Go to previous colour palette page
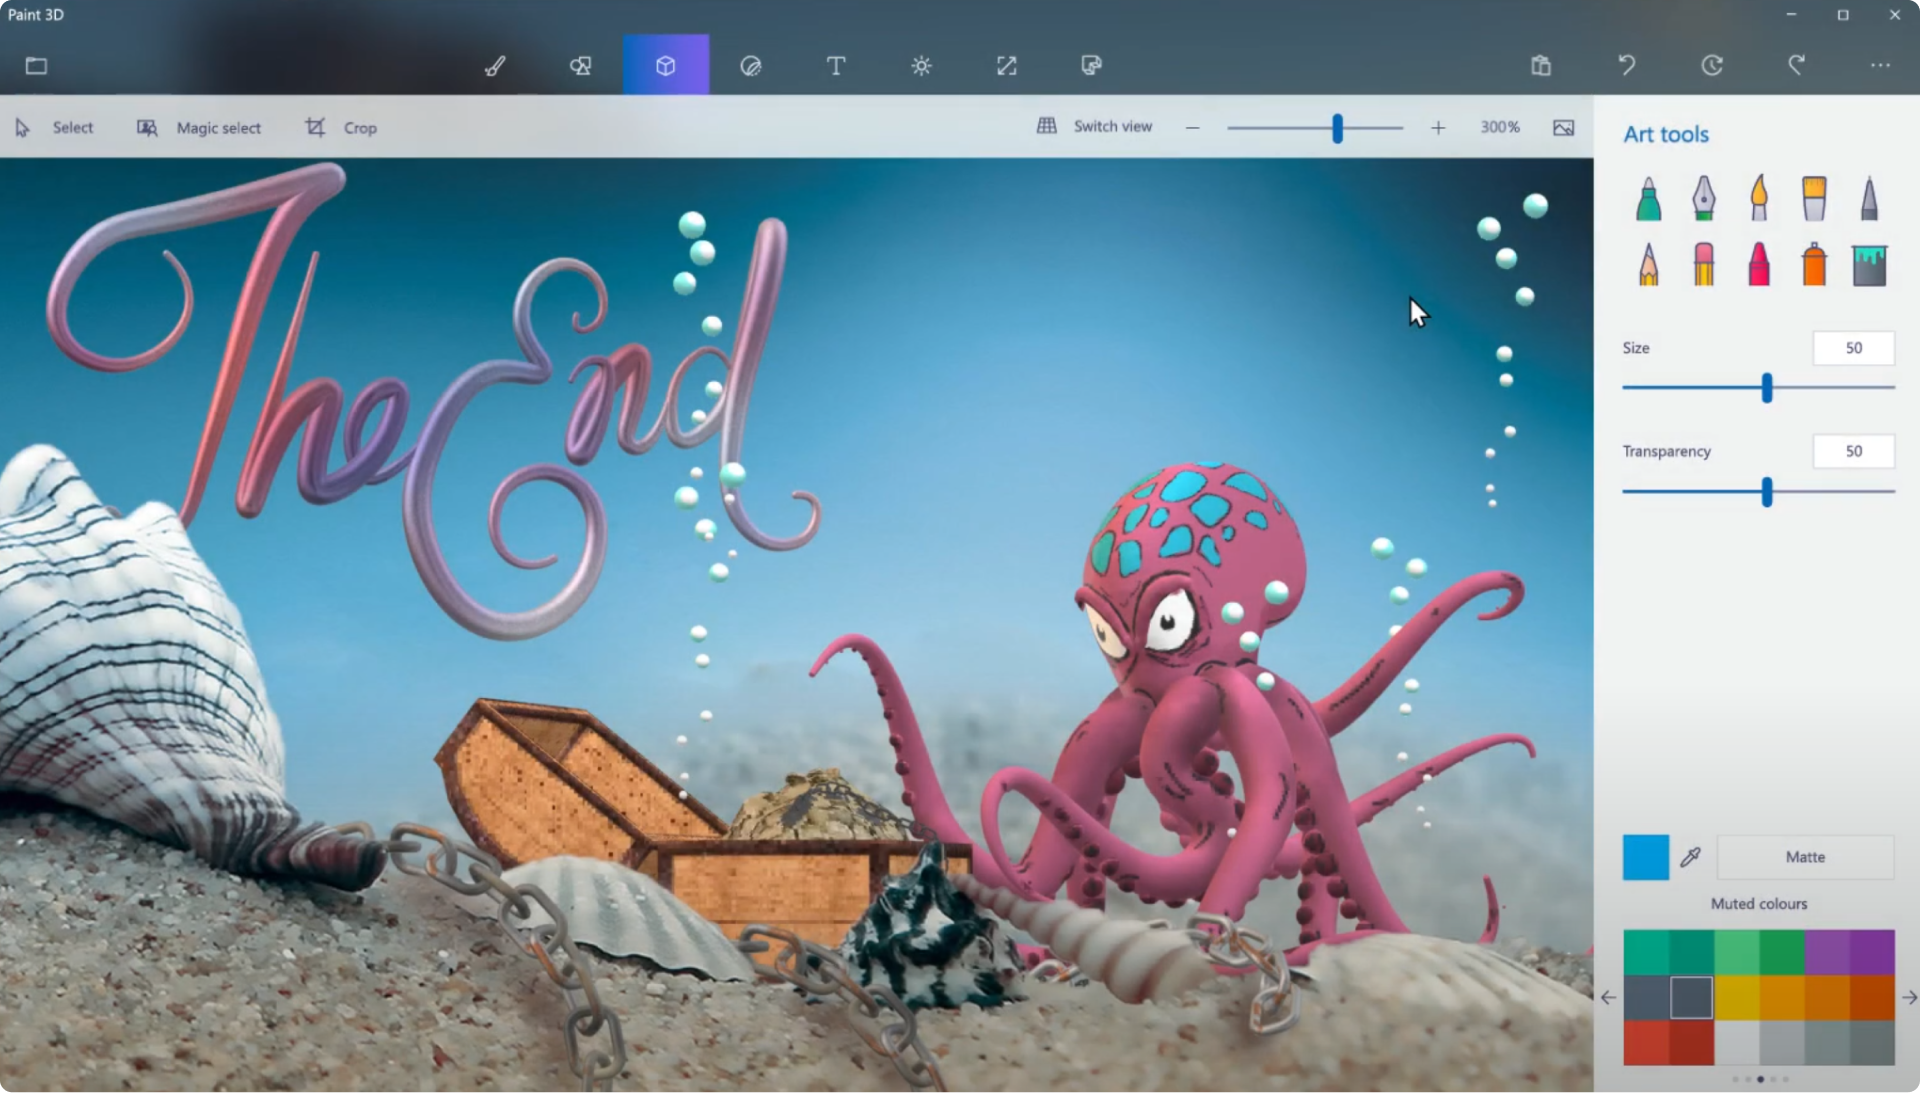 tap(1608, 997)
